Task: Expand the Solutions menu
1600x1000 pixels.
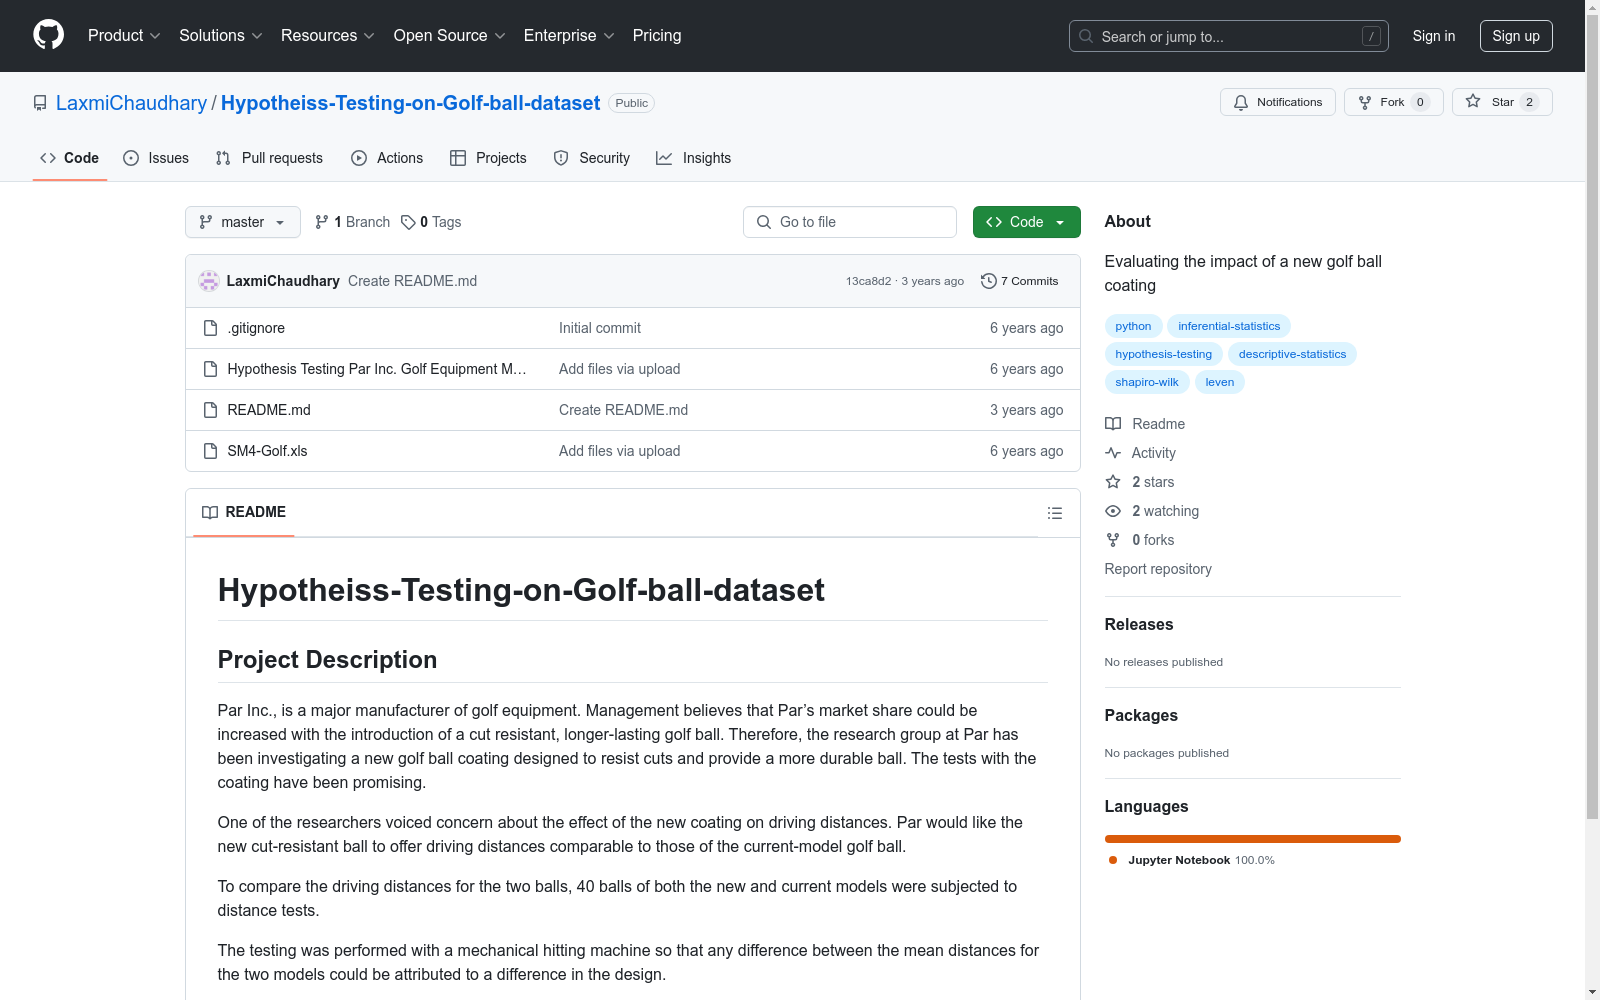Action: [221, 36]
